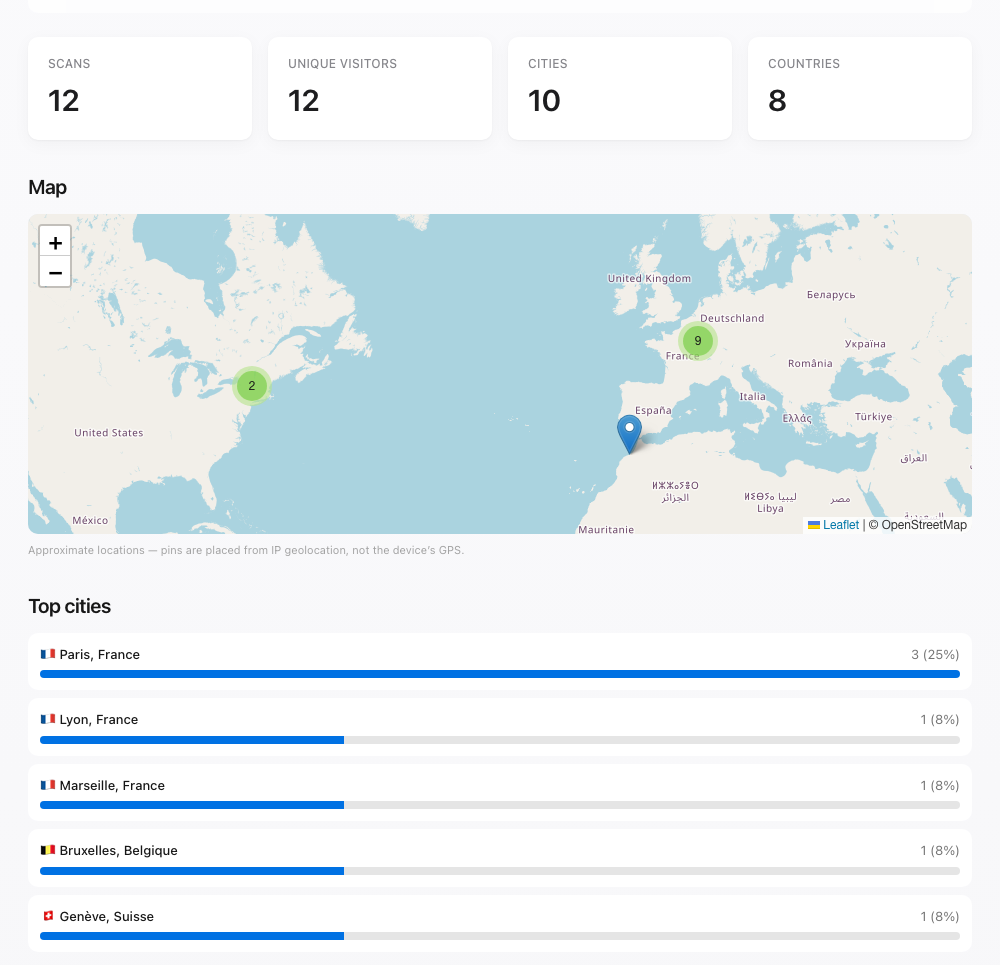Click the French flag beside Lyon
Viewport: 1000px width, 965px height.
pyautogui.click(x=48, y=719)
